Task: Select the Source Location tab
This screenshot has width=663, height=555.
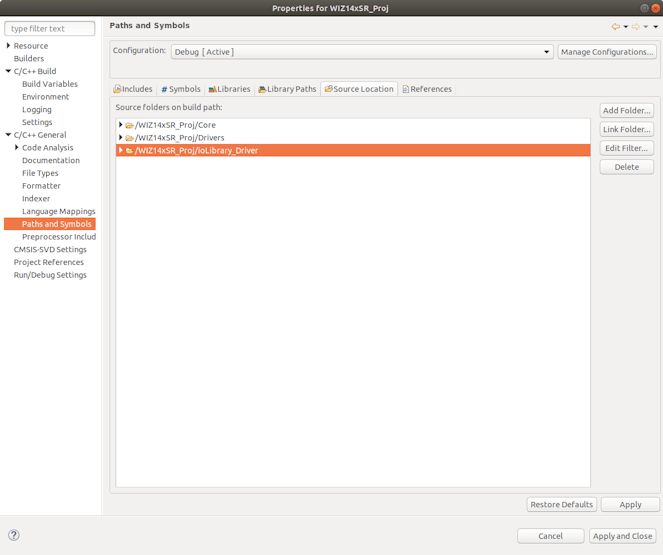Action: point(359,89)
